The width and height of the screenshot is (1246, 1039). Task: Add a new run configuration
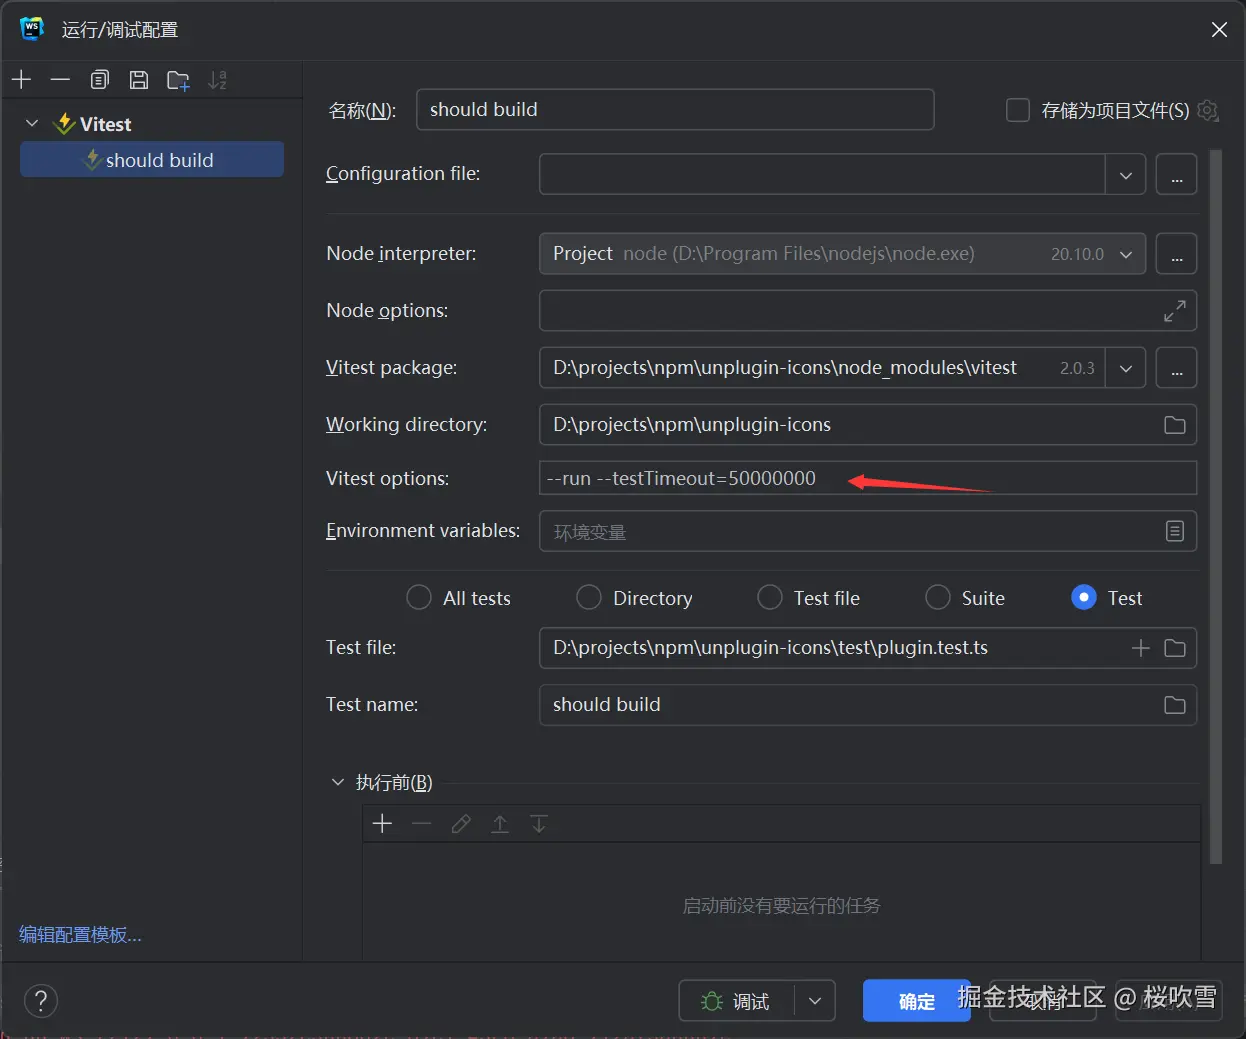[21, 80]
